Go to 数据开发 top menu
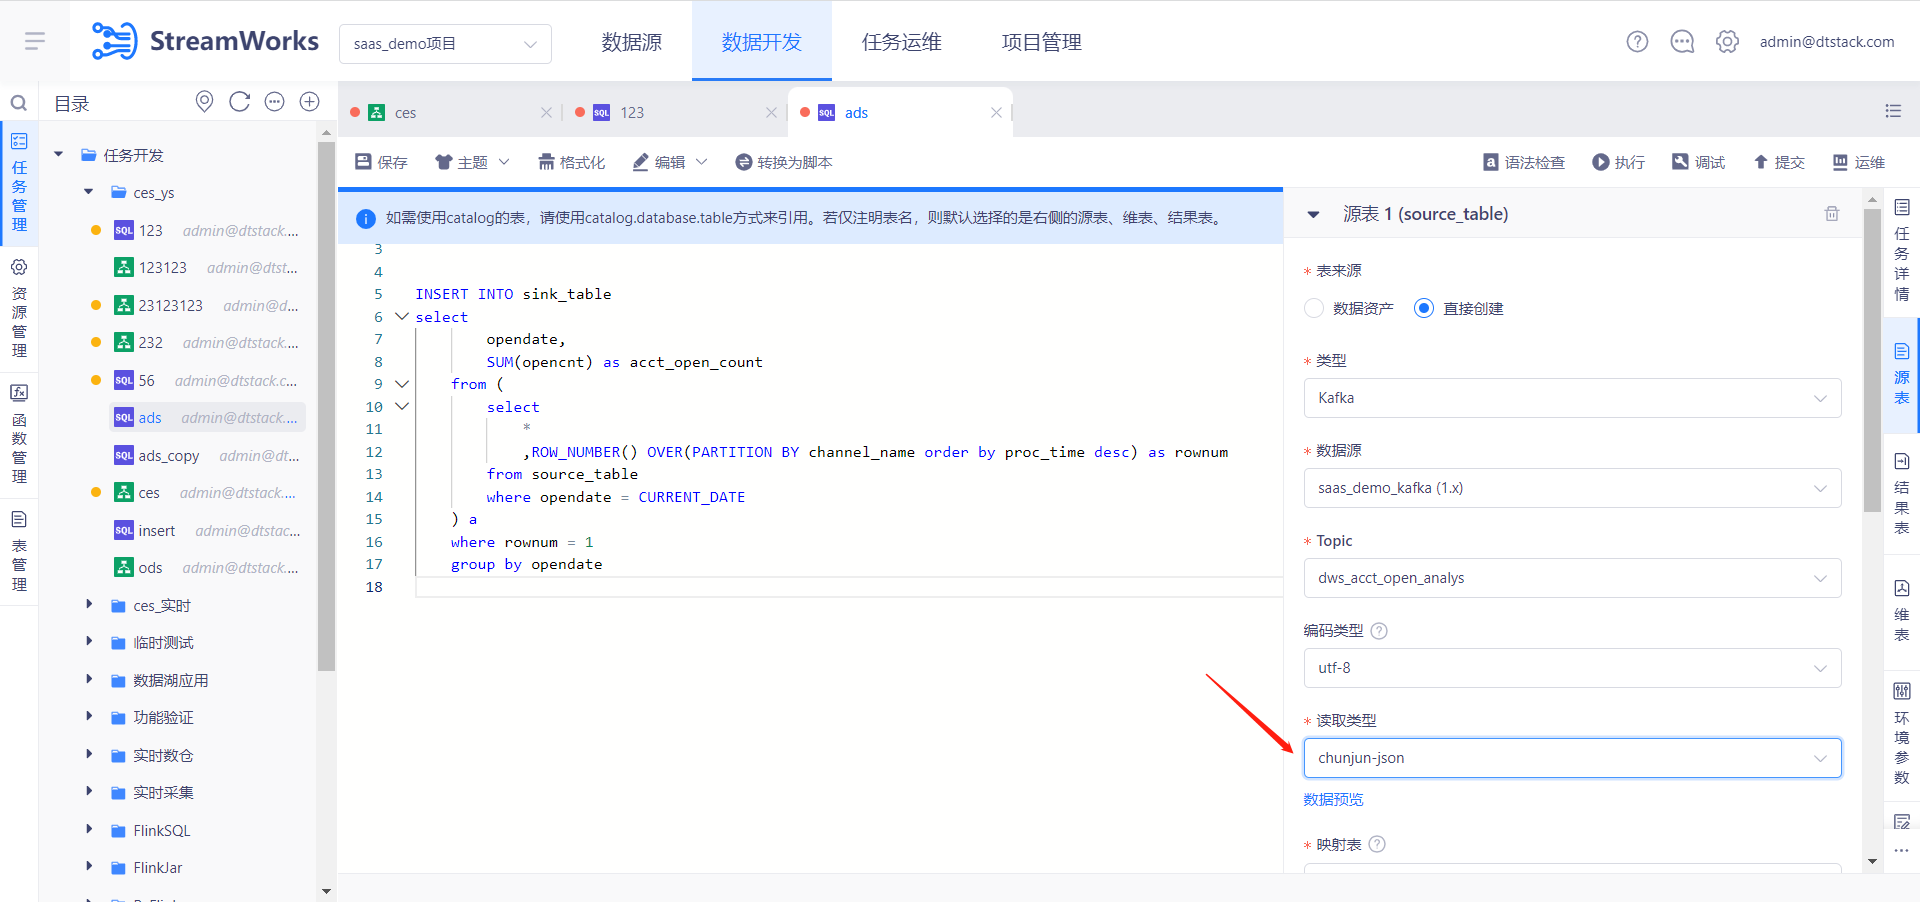The height and width of the screenshot is (902, 1920). 762,42
